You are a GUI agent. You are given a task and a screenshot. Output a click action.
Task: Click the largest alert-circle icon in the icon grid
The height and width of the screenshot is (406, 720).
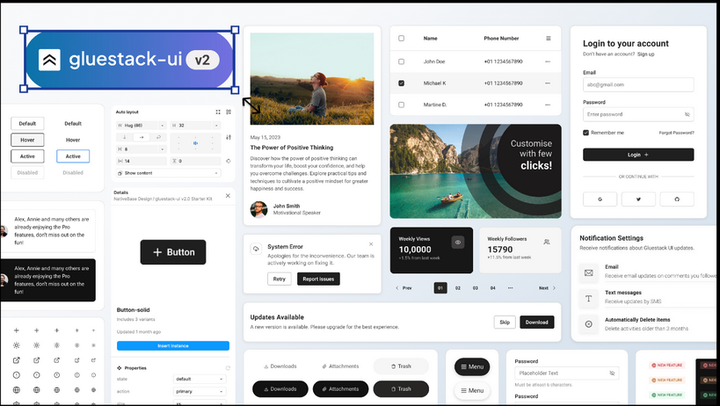[17, 375]
